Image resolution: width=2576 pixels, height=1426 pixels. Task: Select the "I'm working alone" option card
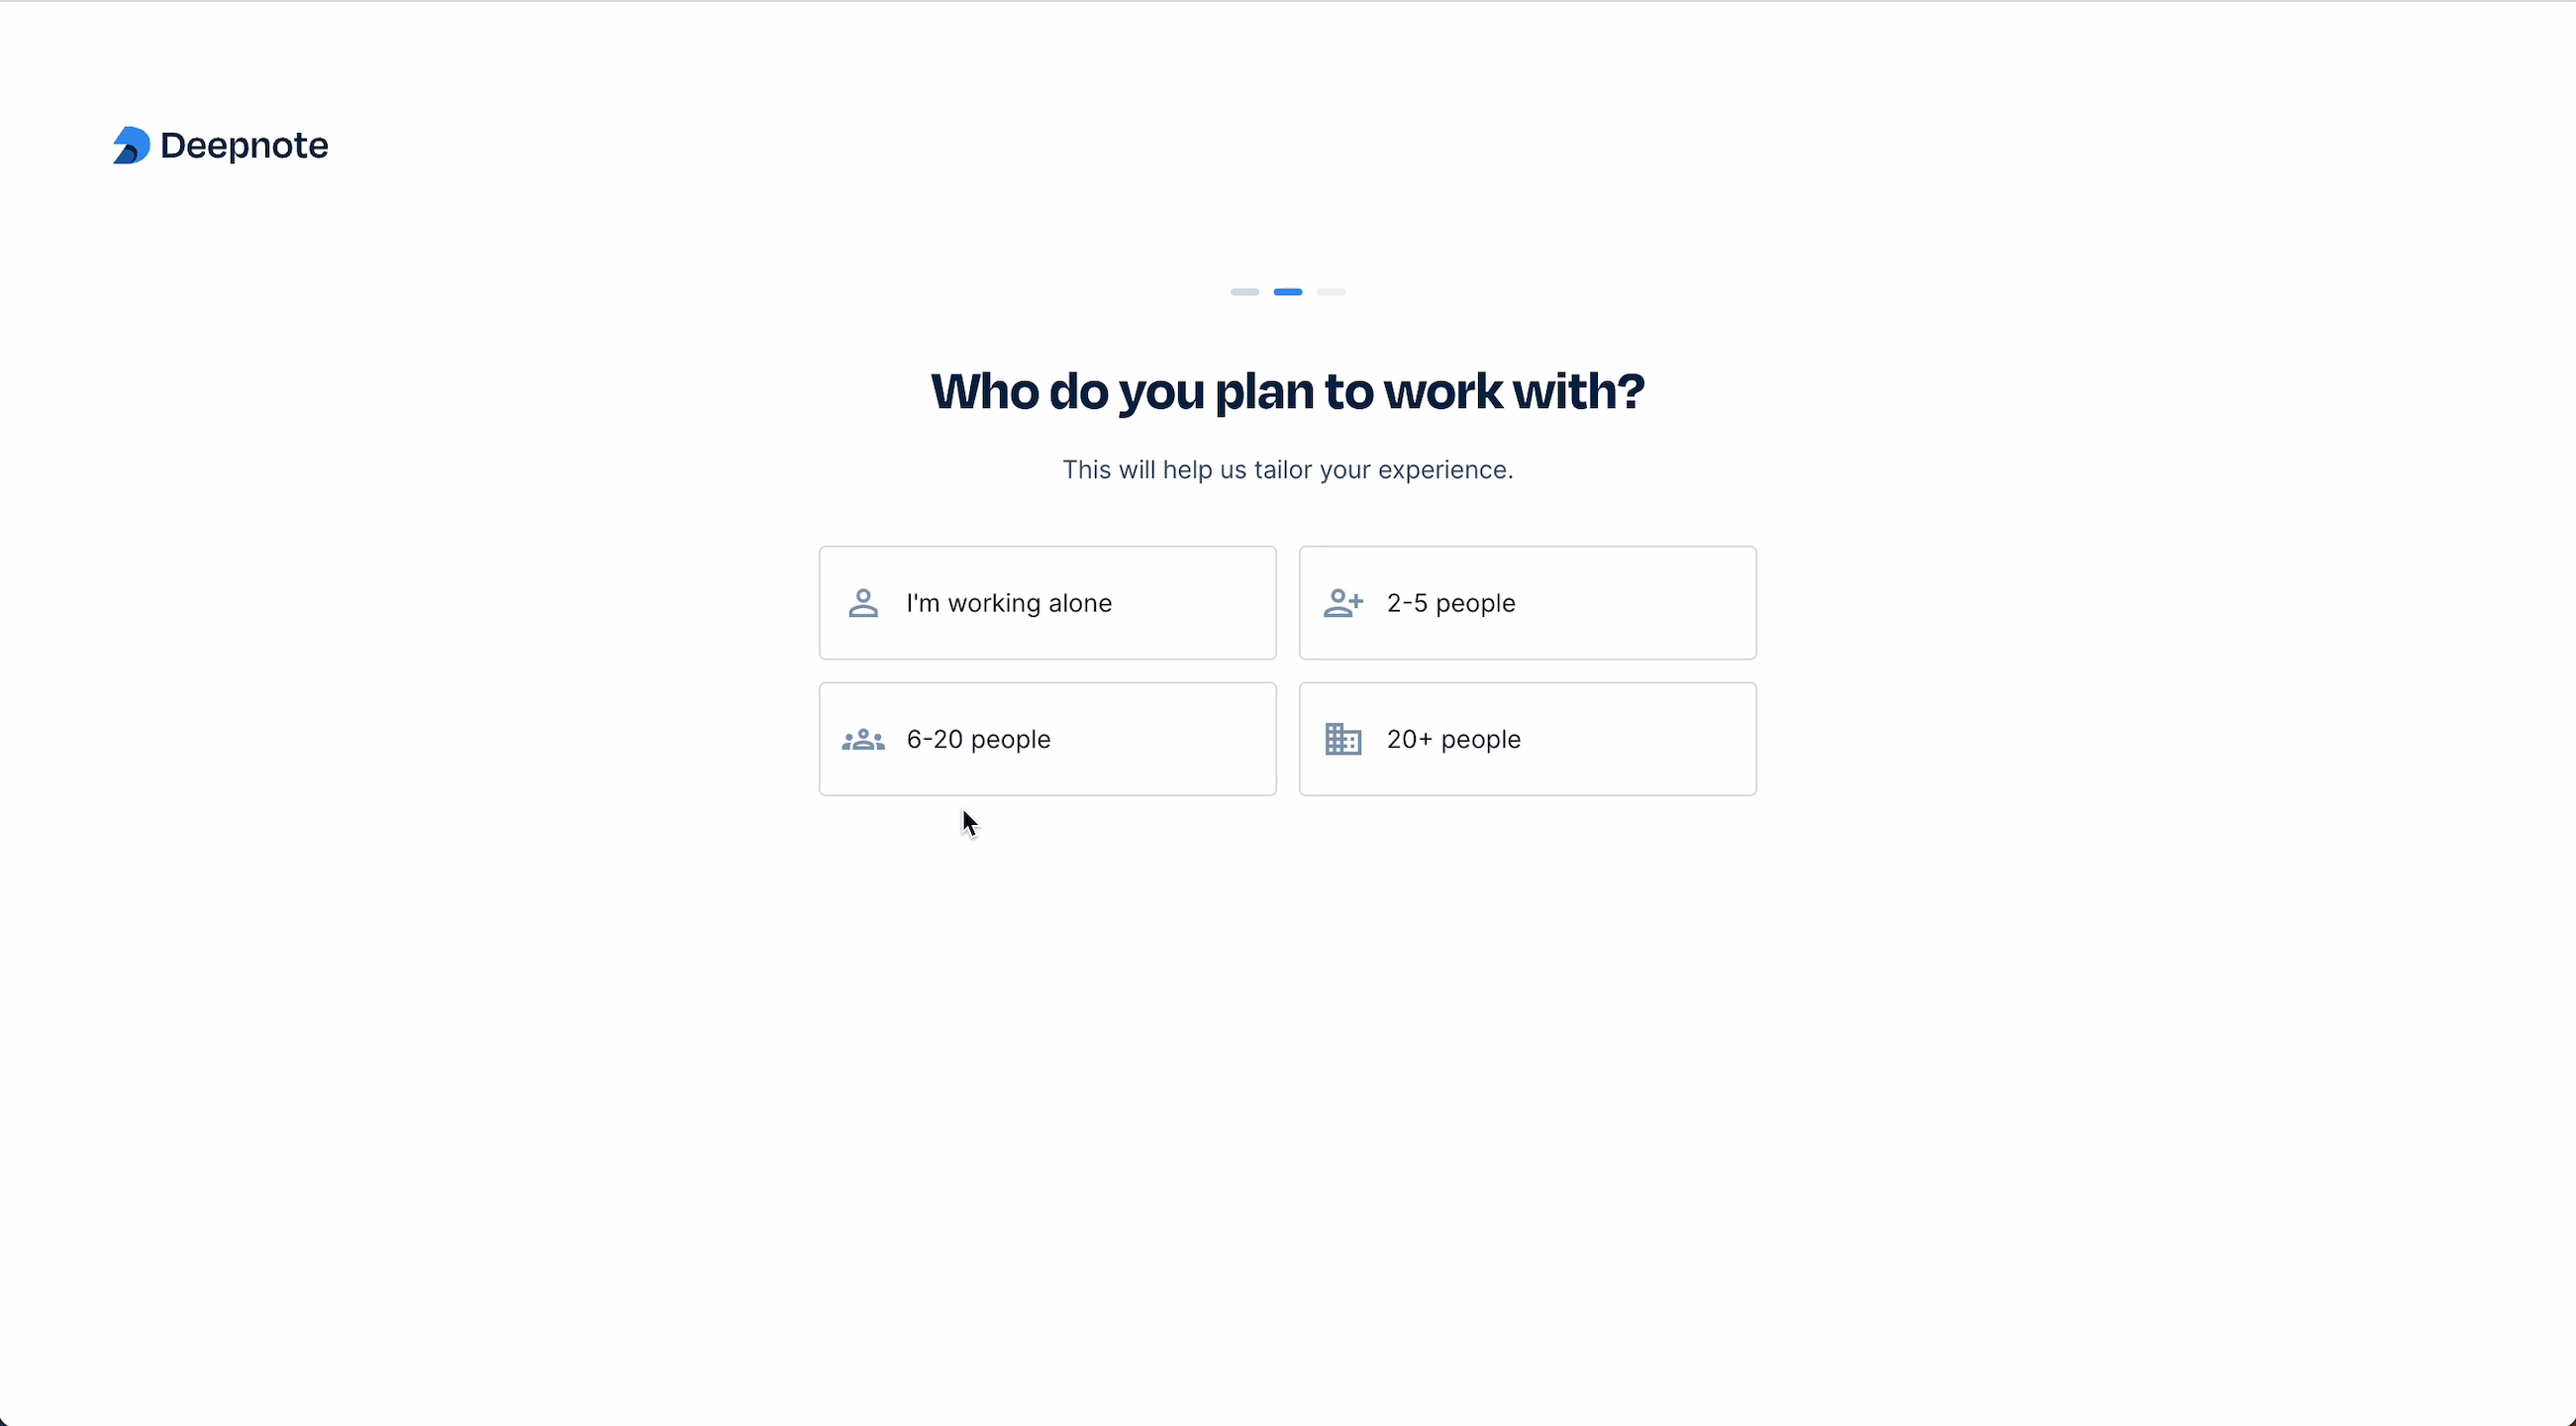[x=1047, y=603]
